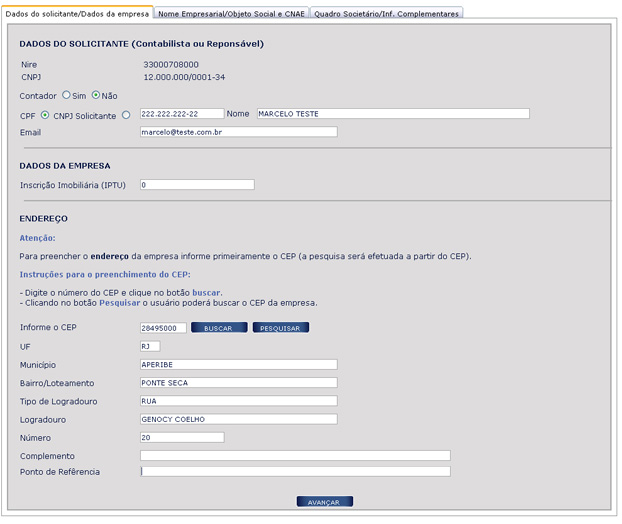
Task: Click the UF field showing RJ
Action: tap(150, 346)
